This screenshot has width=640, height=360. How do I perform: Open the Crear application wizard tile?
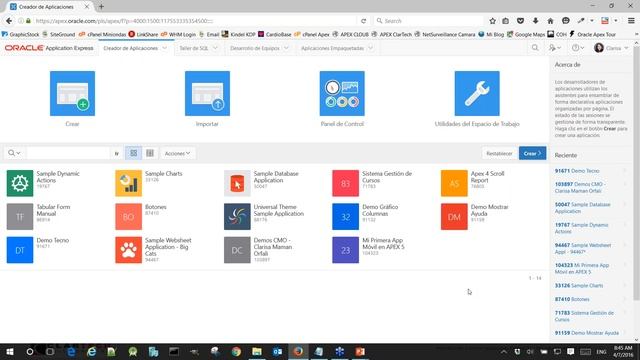(x=72, y=93)
